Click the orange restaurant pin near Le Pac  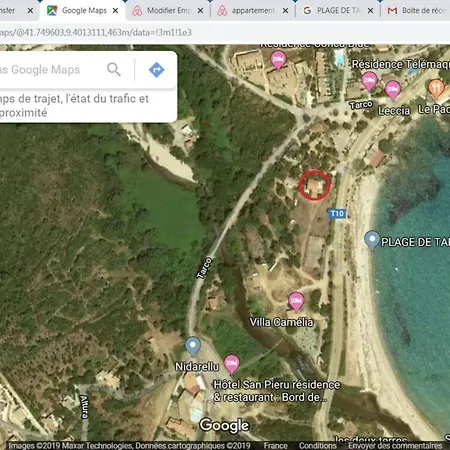click(436, 89)
